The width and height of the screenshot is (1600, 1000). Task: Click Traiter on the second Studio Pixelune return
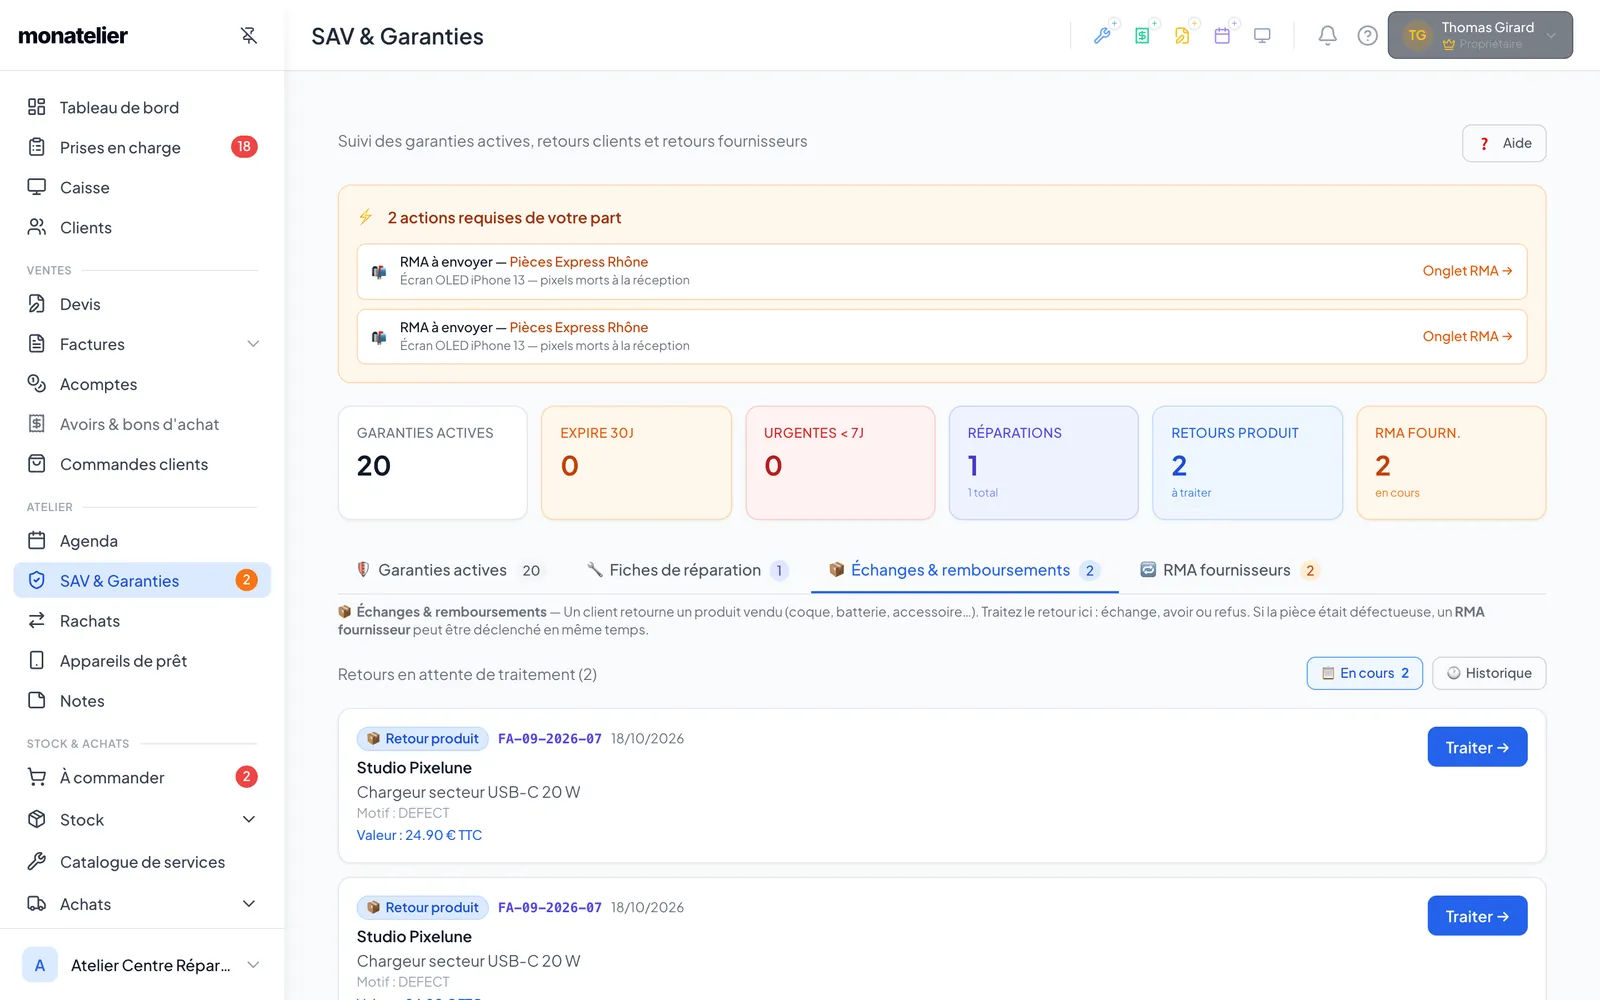pyautogui.click(x=1477, y=916)
